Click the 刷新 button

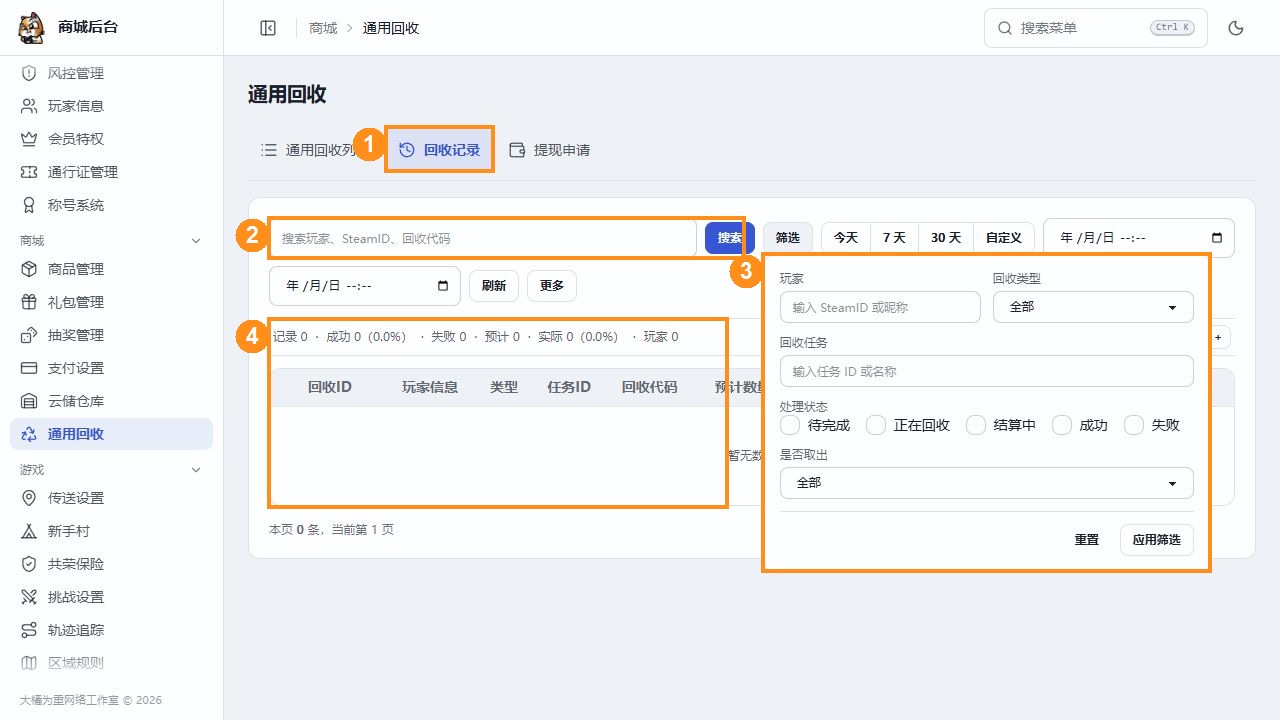pos(494,286)
